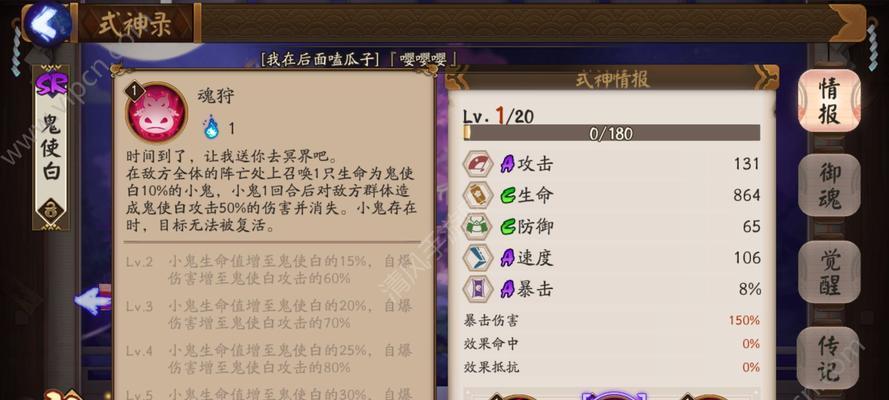Tap the blue back arrow button
The height and width of the screenshot is (400, 889).
click(49, 24)
